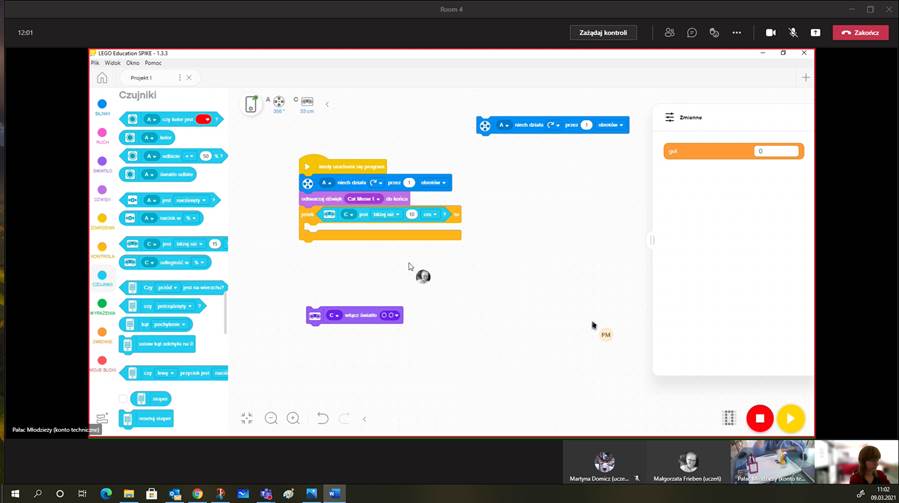The width and height of the screenshot is (899, 503).
Task: Click the Zażądaj kontroli button
Action: tap(603, 33)
